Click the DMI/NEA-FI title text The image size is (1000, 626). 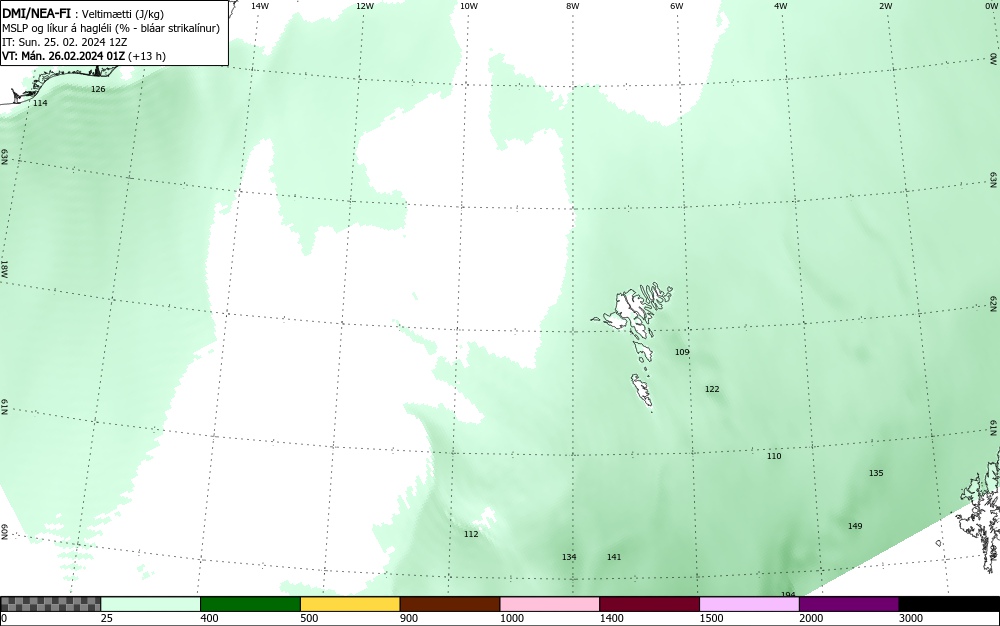(x=36, y=13)
